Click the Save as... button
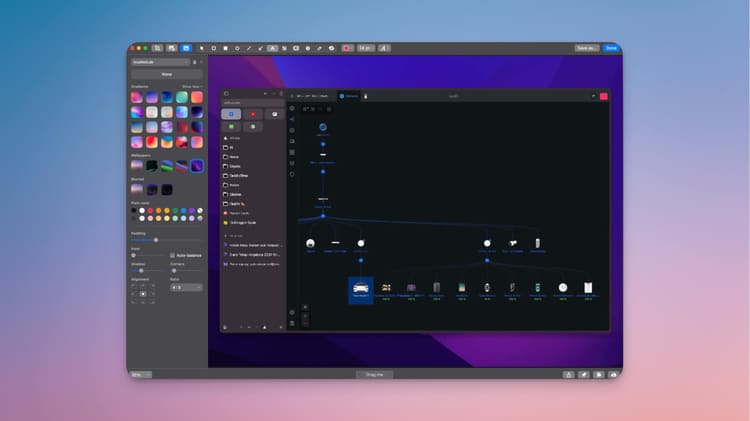This screenshot has height=421, width=750. coord(586,48)
